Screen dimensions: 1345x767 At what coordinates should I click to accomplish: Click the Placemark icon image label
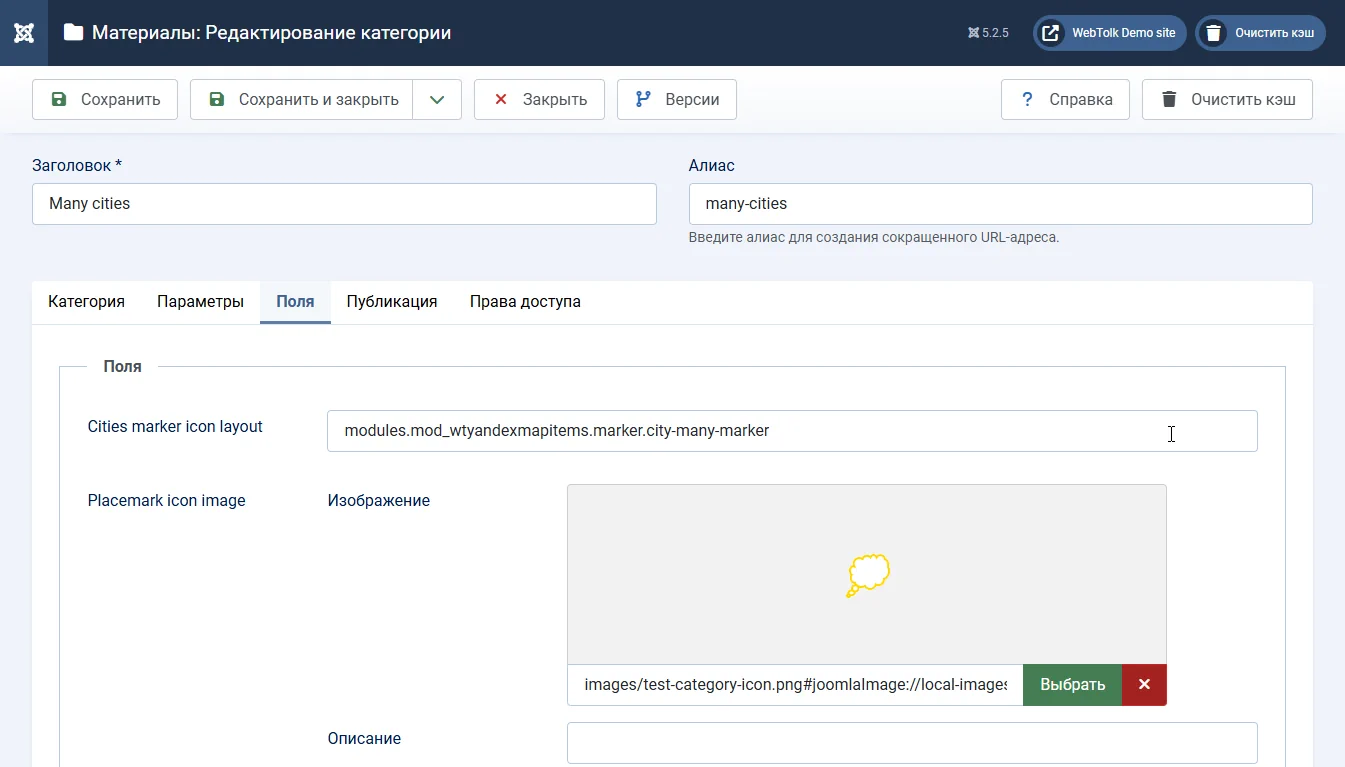tap(167, 501)
